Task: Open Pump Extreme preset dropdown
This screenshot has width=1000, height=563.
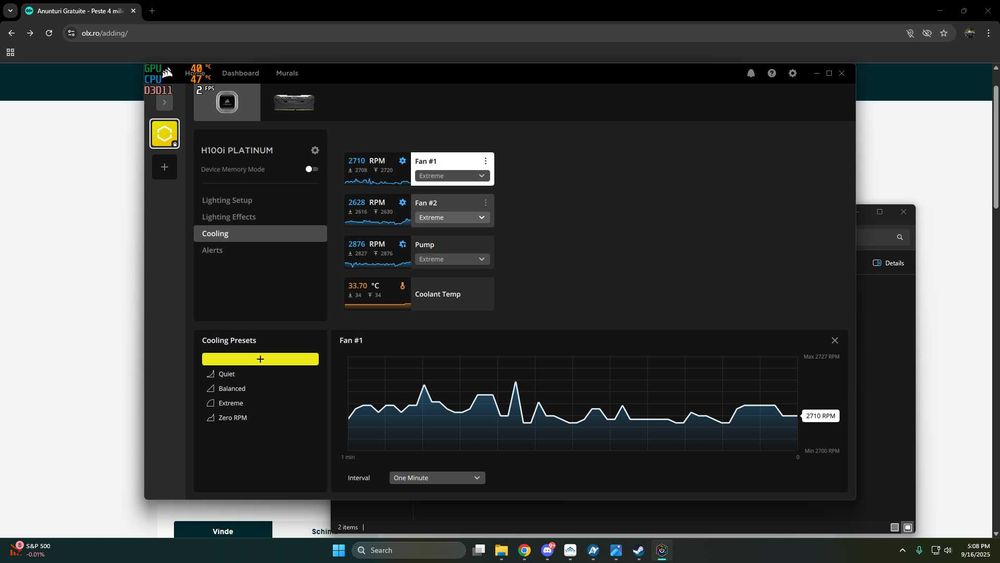Action: click(x=452, y=260)
